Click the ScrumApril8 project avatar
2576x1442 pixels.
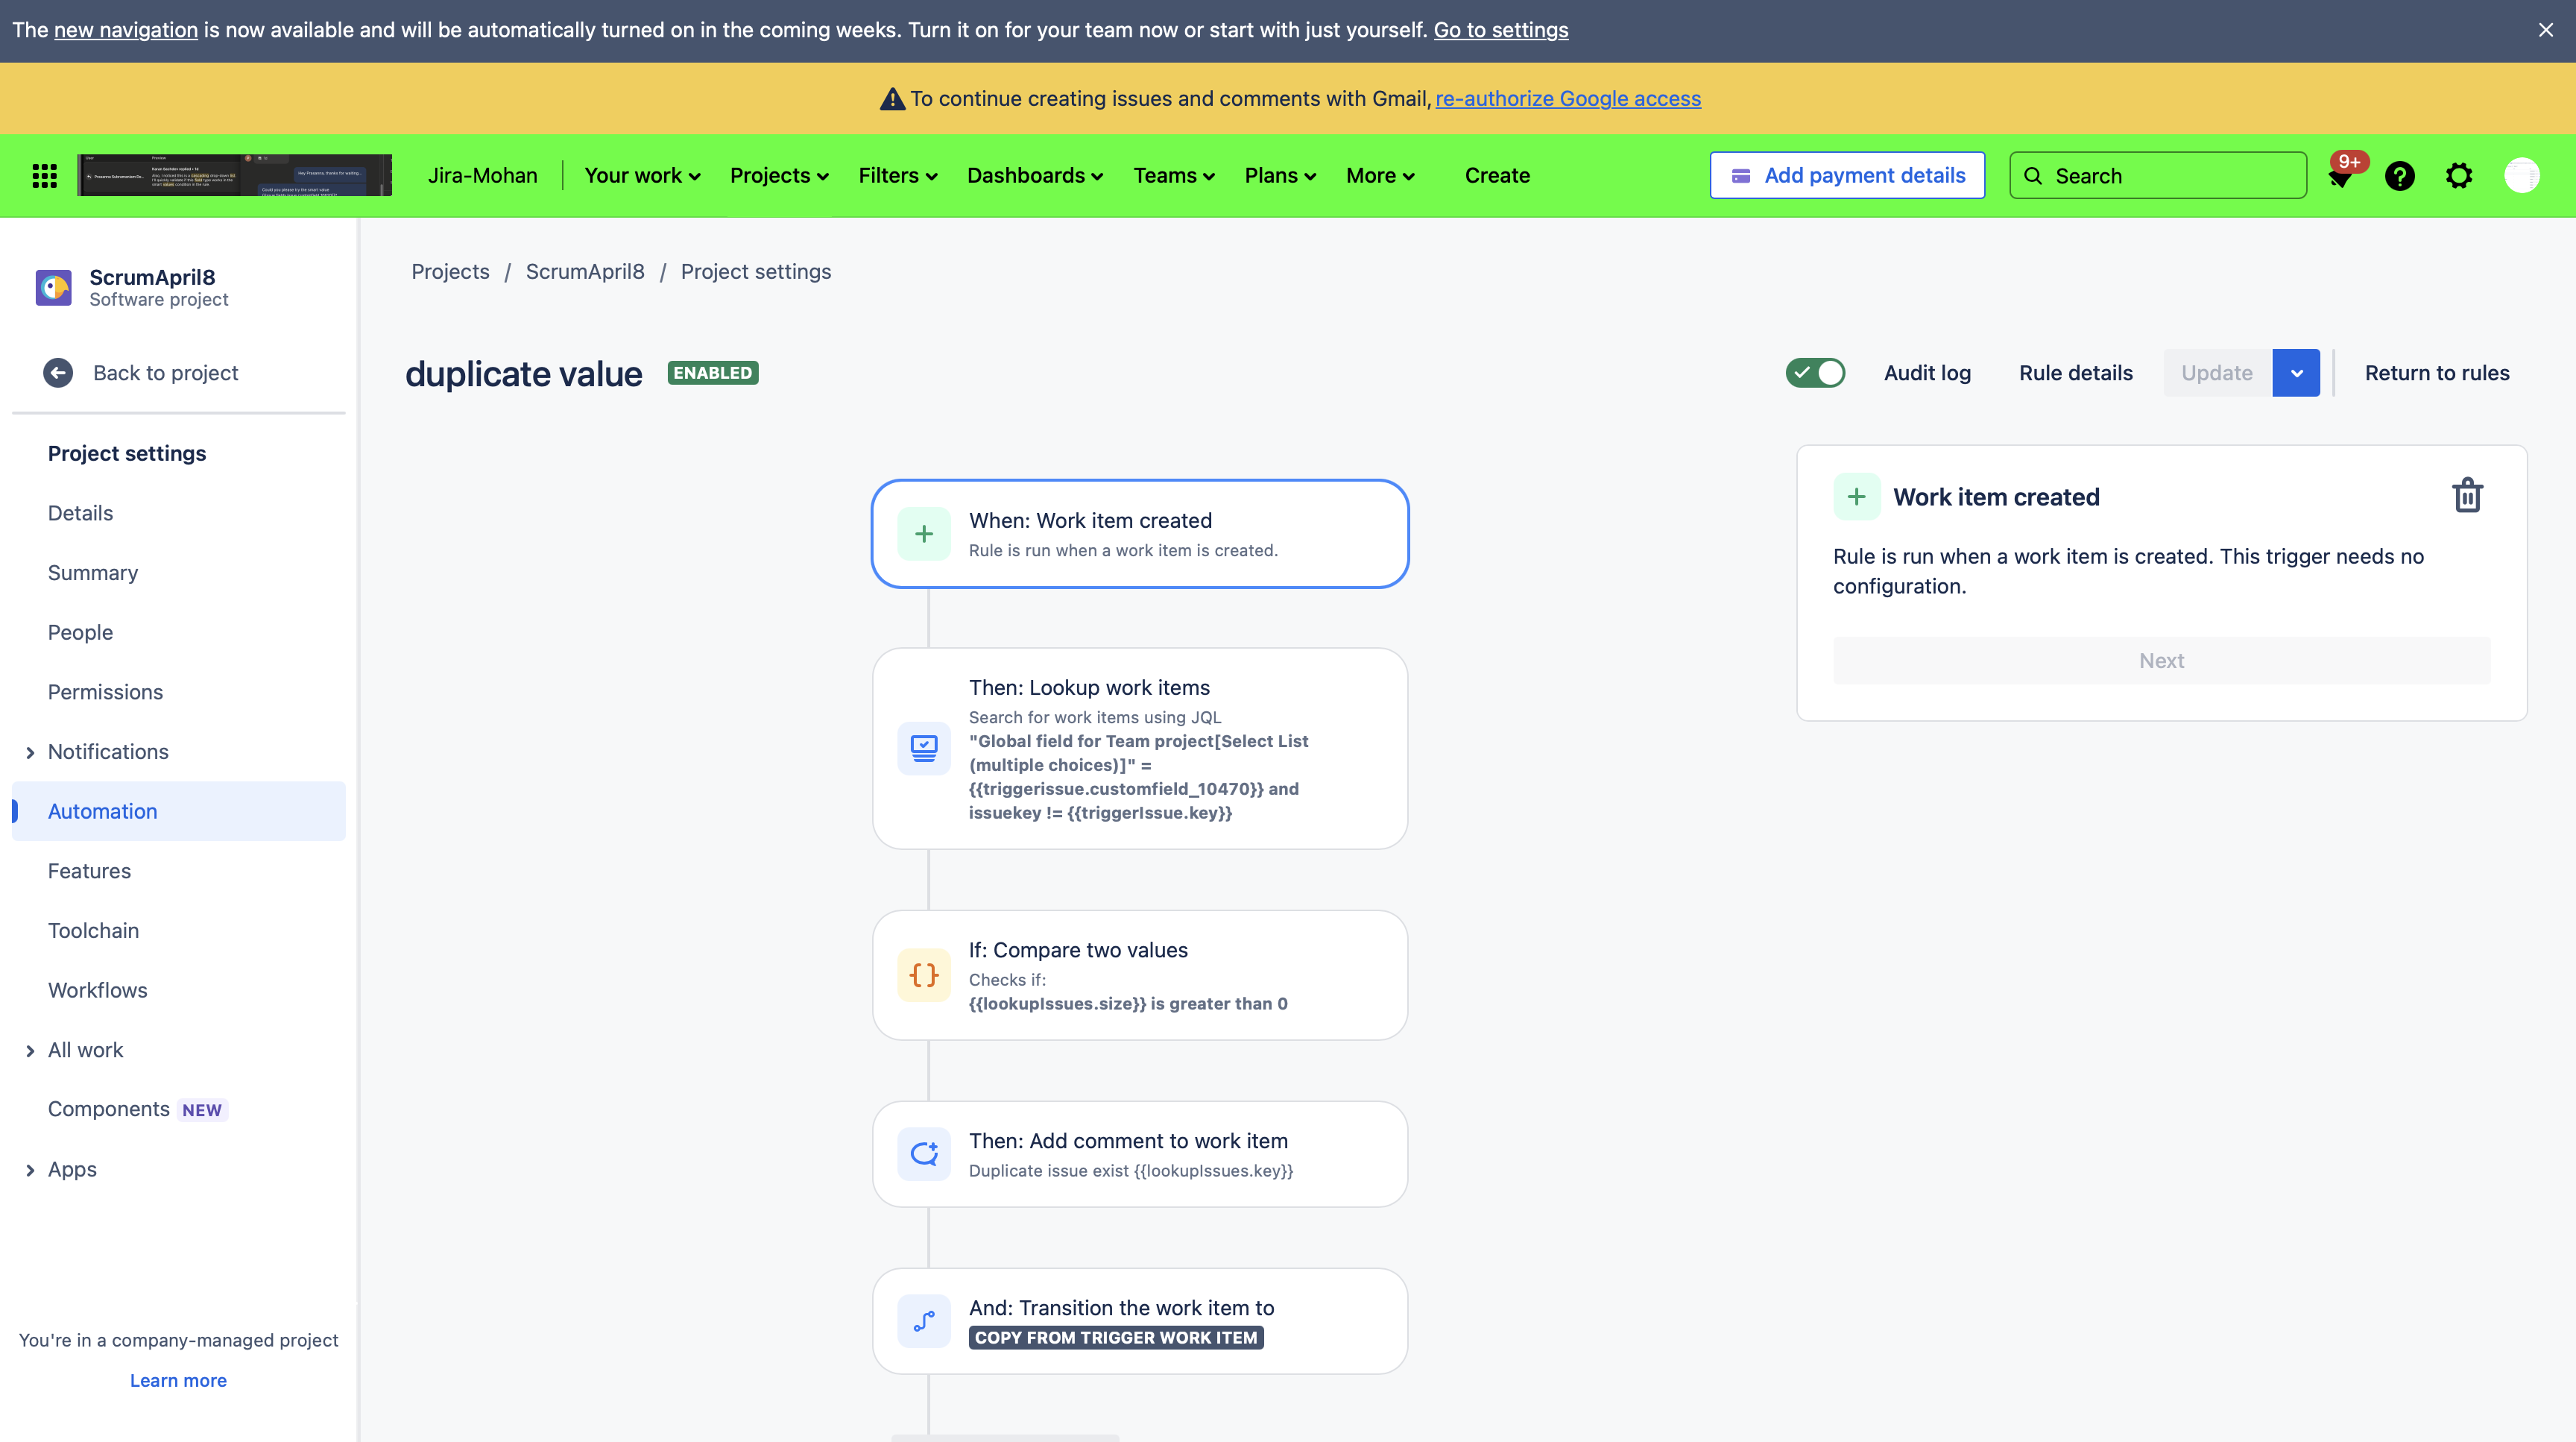(54, 287)
